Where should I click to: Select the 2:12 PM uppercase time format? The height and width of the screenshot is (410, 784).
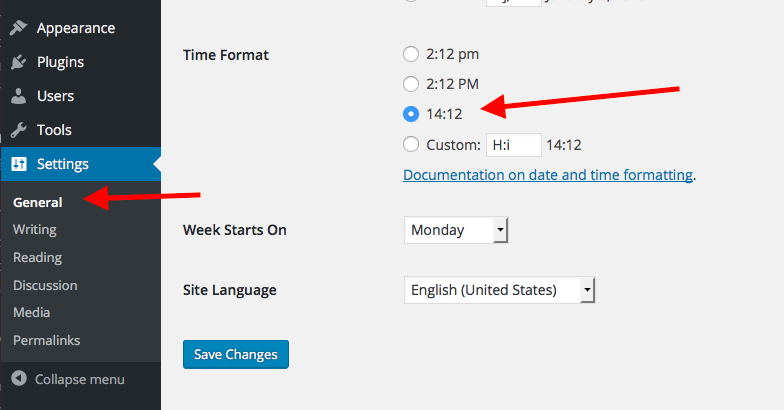click(x=411, y=84)
